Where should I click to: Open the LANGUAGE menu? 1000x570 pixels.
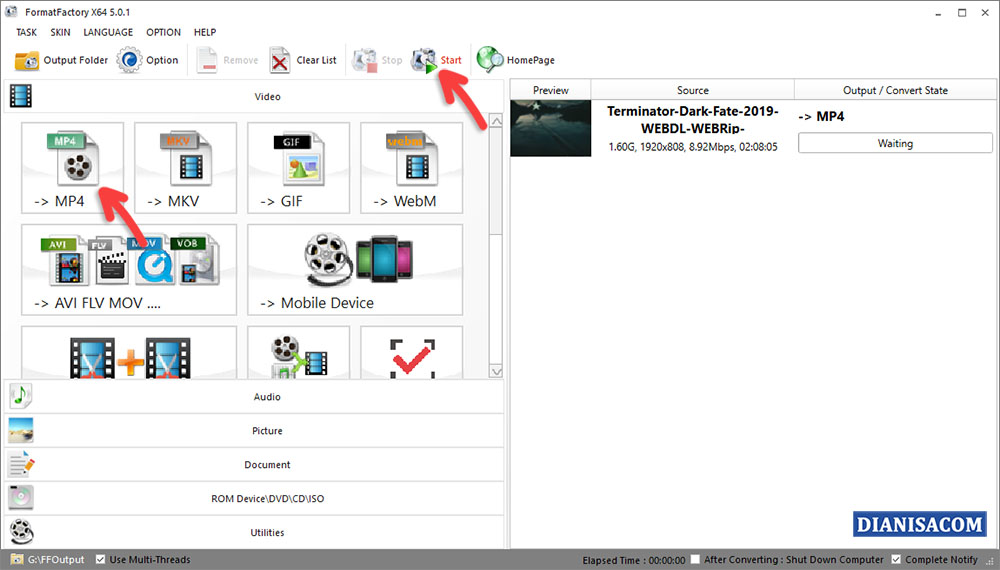[108, 32]
